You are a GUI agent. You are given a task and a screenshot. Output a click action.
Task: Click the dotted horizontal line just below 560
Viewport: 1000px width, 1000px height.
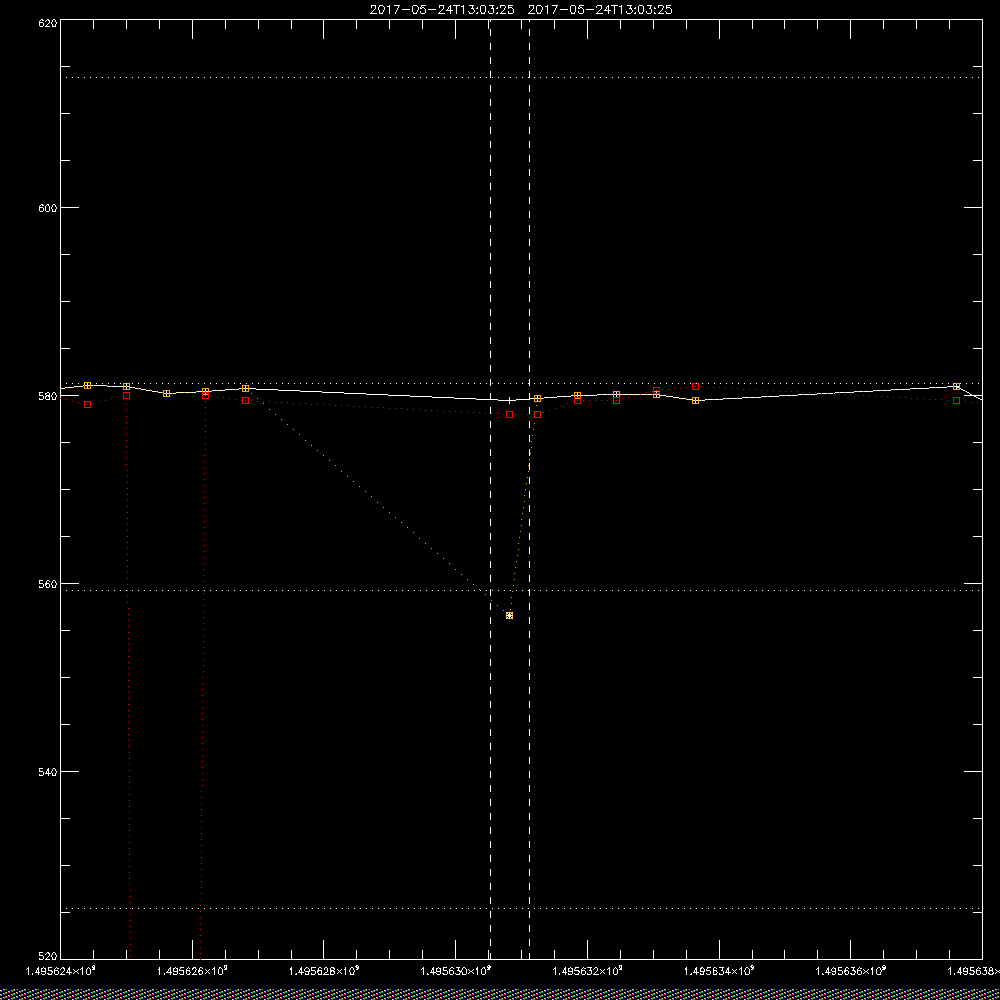click(521, 591)
